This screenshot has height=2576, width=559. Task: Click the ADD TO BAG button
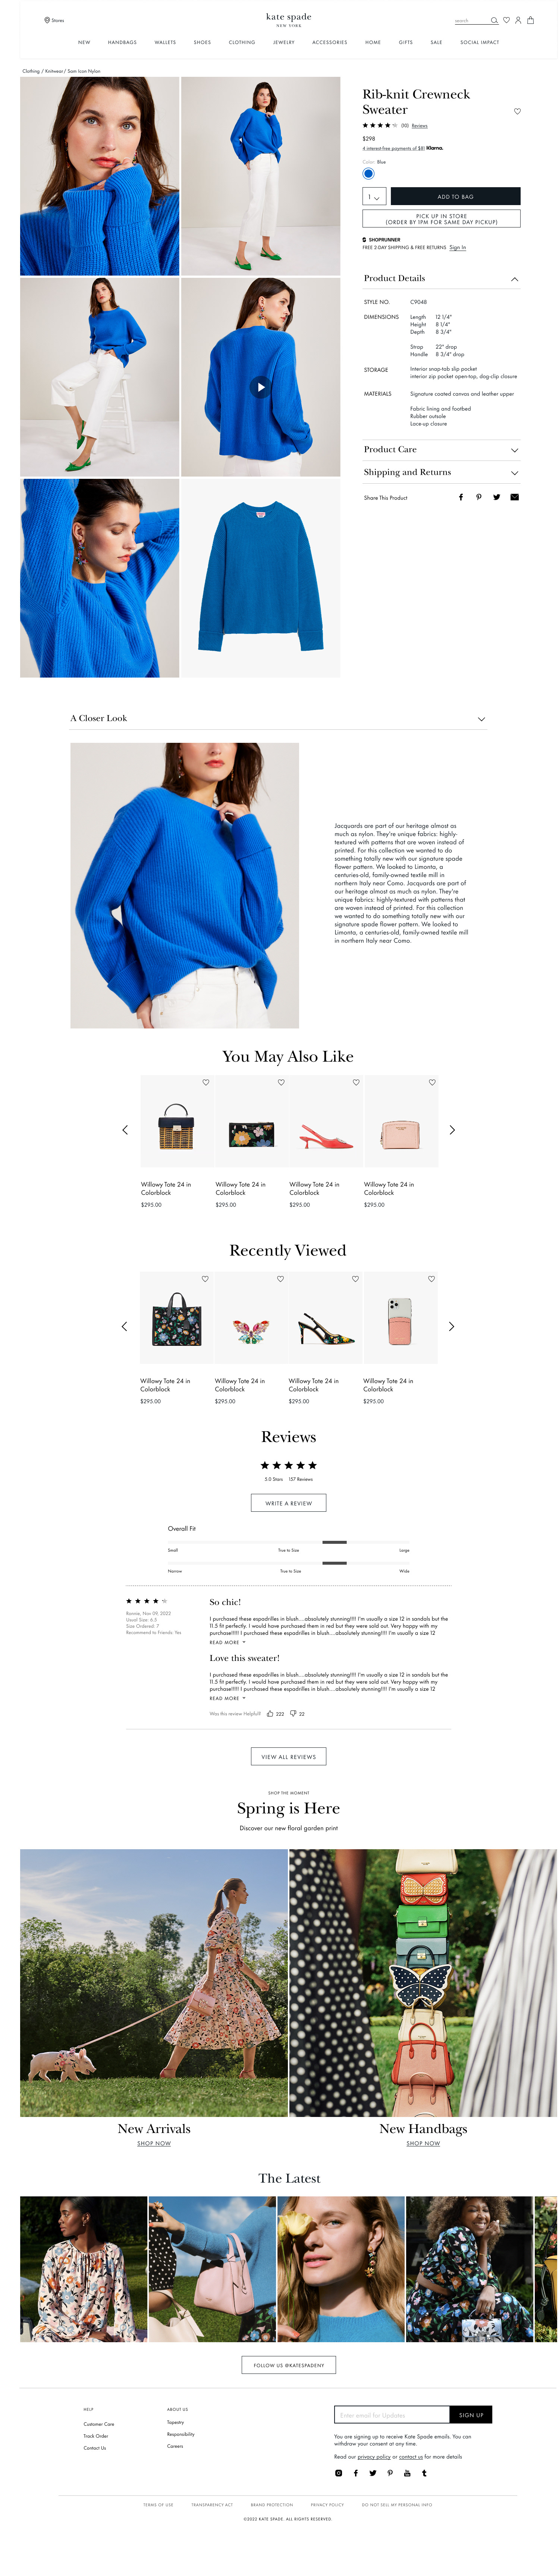coord(455,197)
